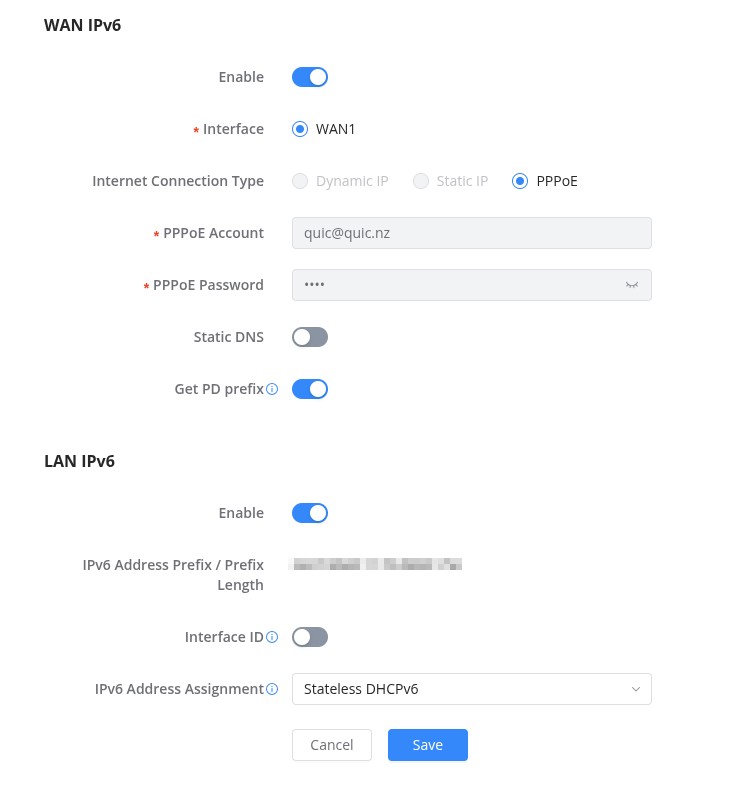Image resolution: width=746 pixels, height=791 pixels.
Task: Click the blurred IPv6 address prefix value
Action: (x=376, y=565)
